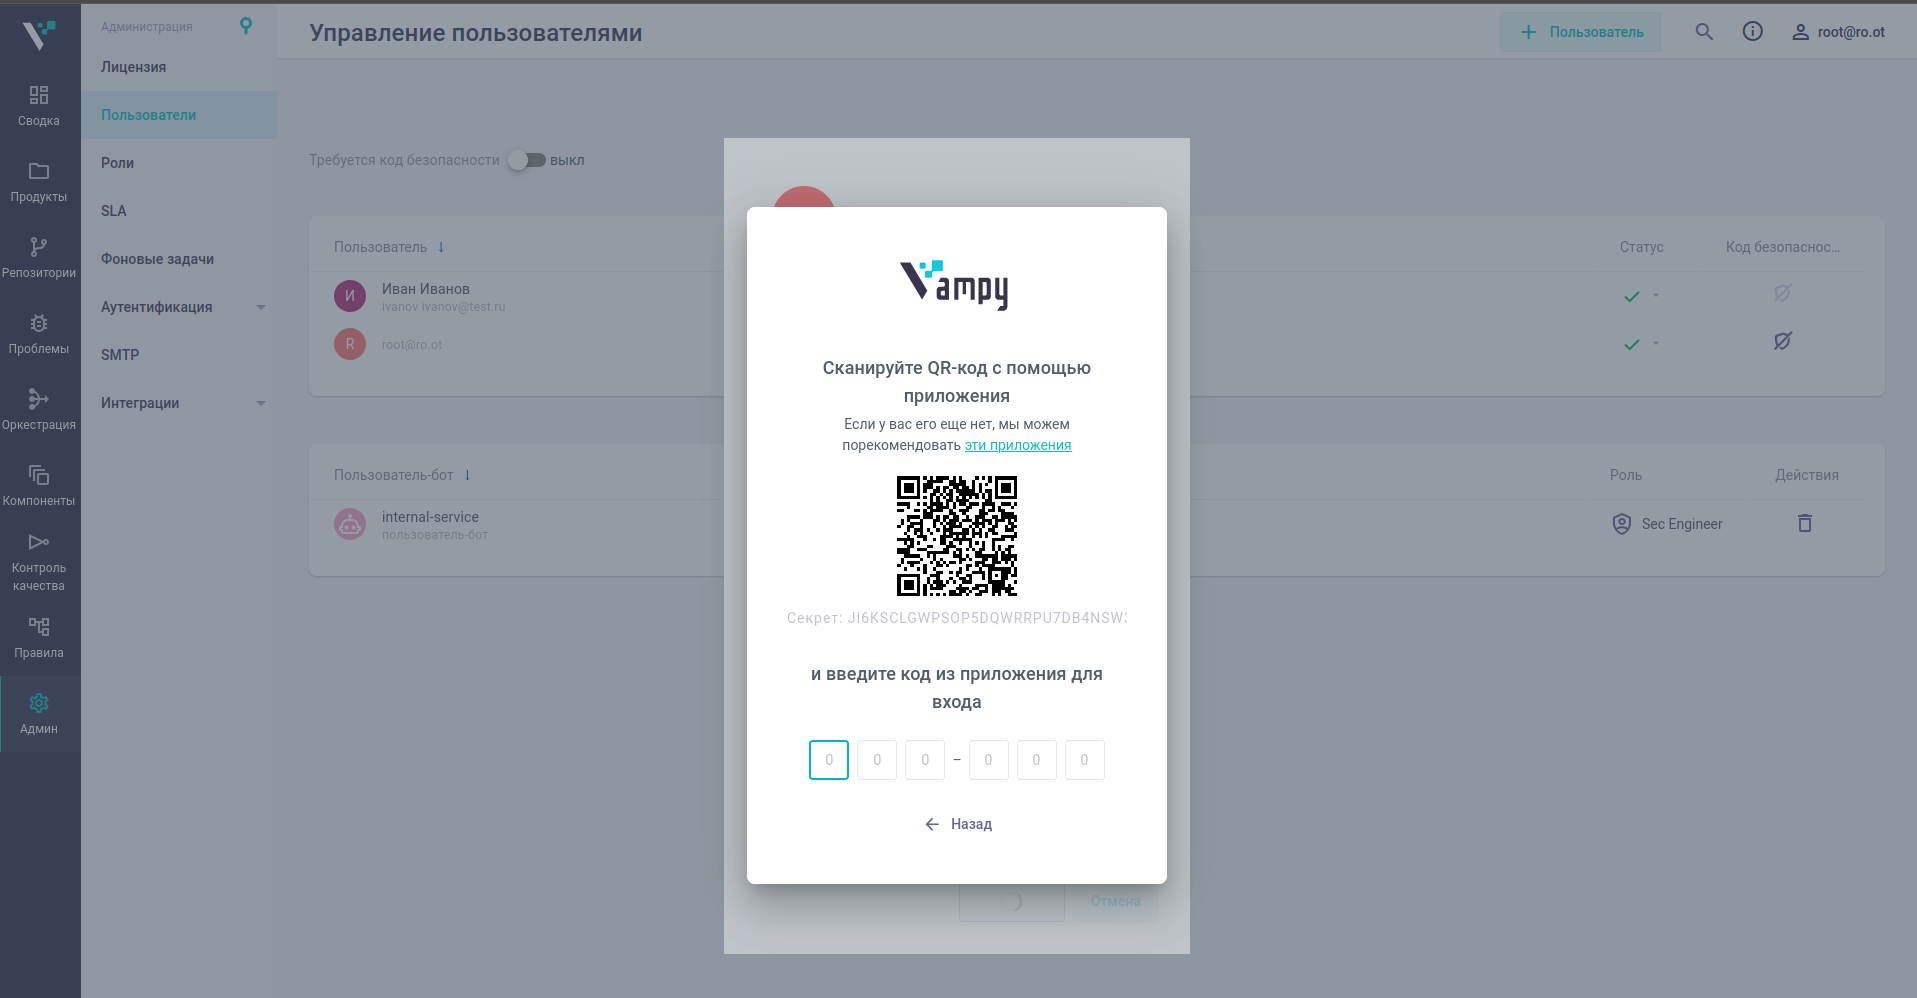This screenshot has height=998, width=1917.
Task: Open the Компоненты section icon
Action: pyautogui.click(x=39, y=476)
